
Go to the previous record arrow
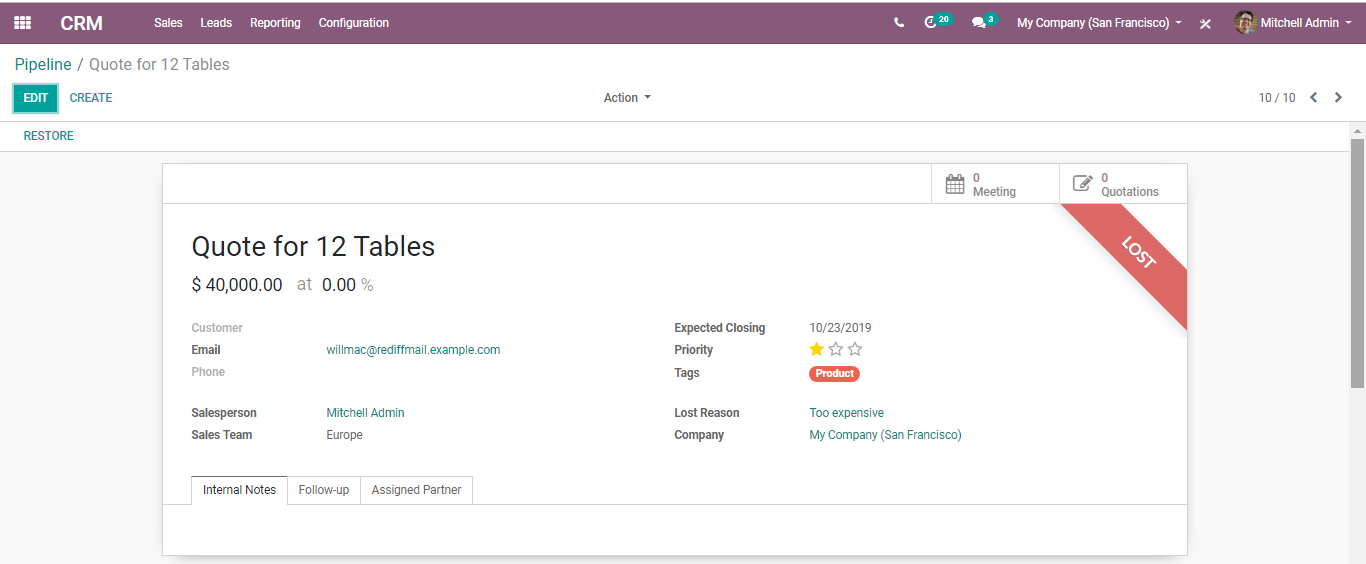tap(1314, 98)
